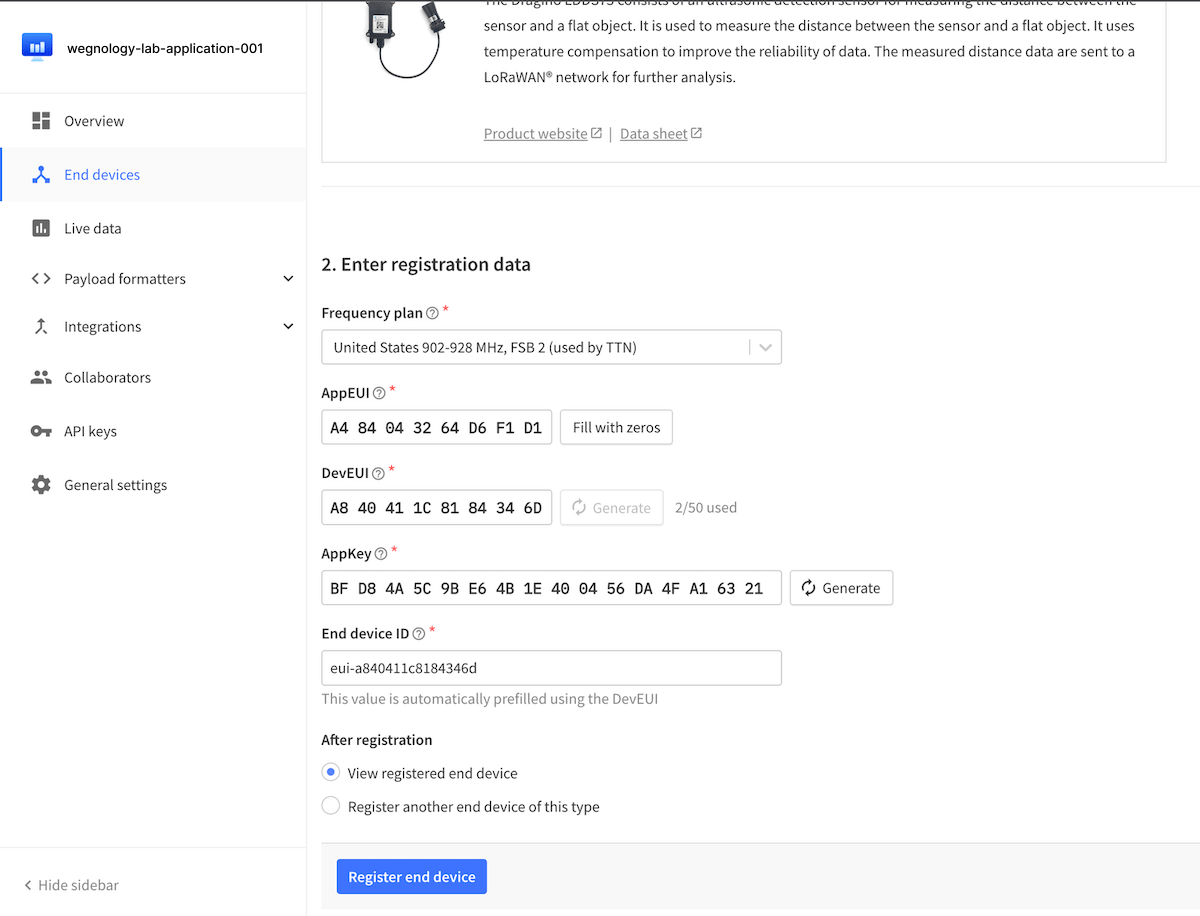
Task: Click the AppKey help question icon
Action: point(381,554)
